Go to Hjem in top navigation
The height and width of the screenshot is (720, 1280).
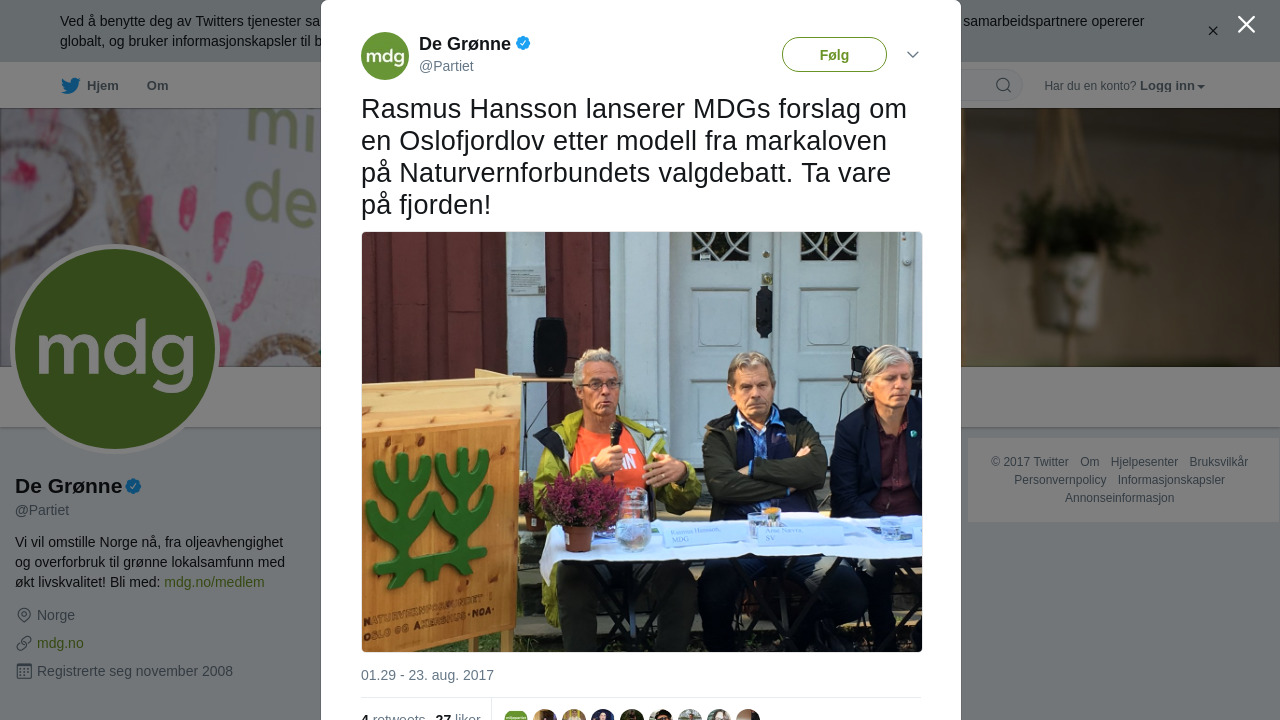pyautogui.click(x=103, y=86)
